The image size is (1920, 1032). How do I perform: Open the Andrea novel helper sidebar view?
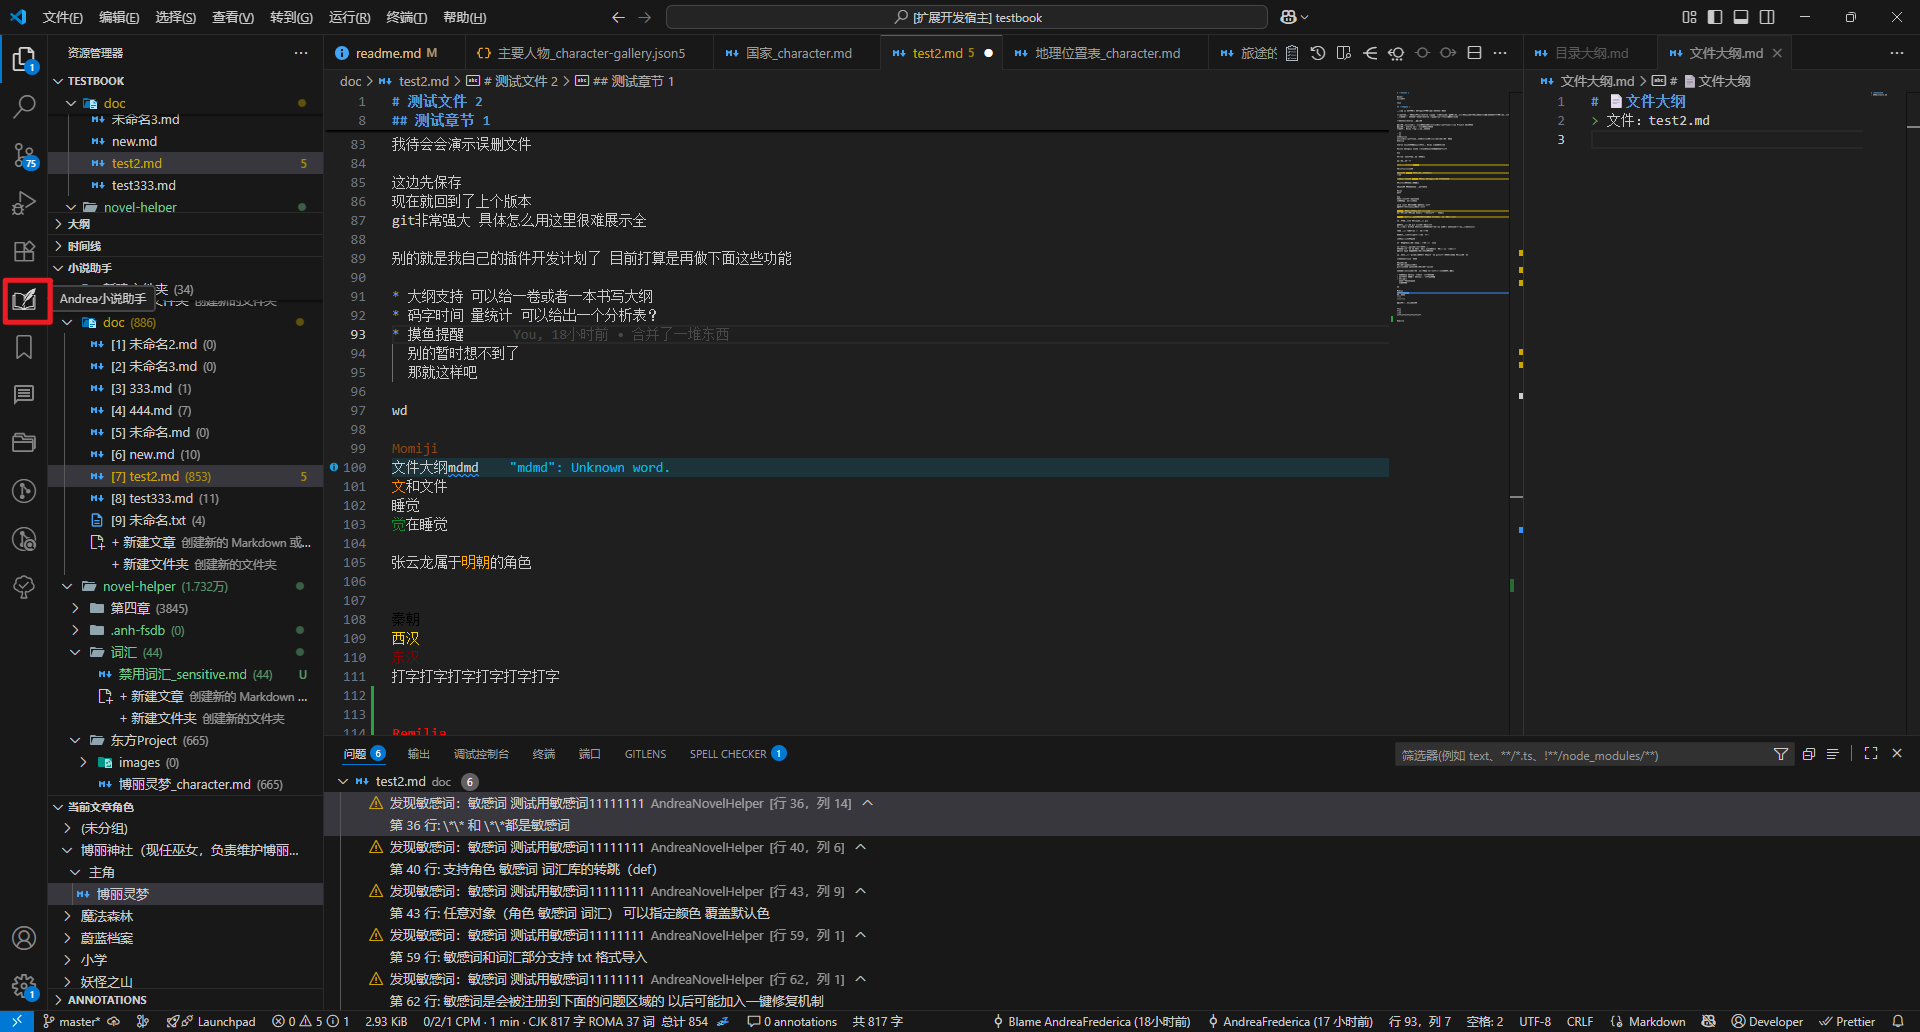tap(25, 300)
